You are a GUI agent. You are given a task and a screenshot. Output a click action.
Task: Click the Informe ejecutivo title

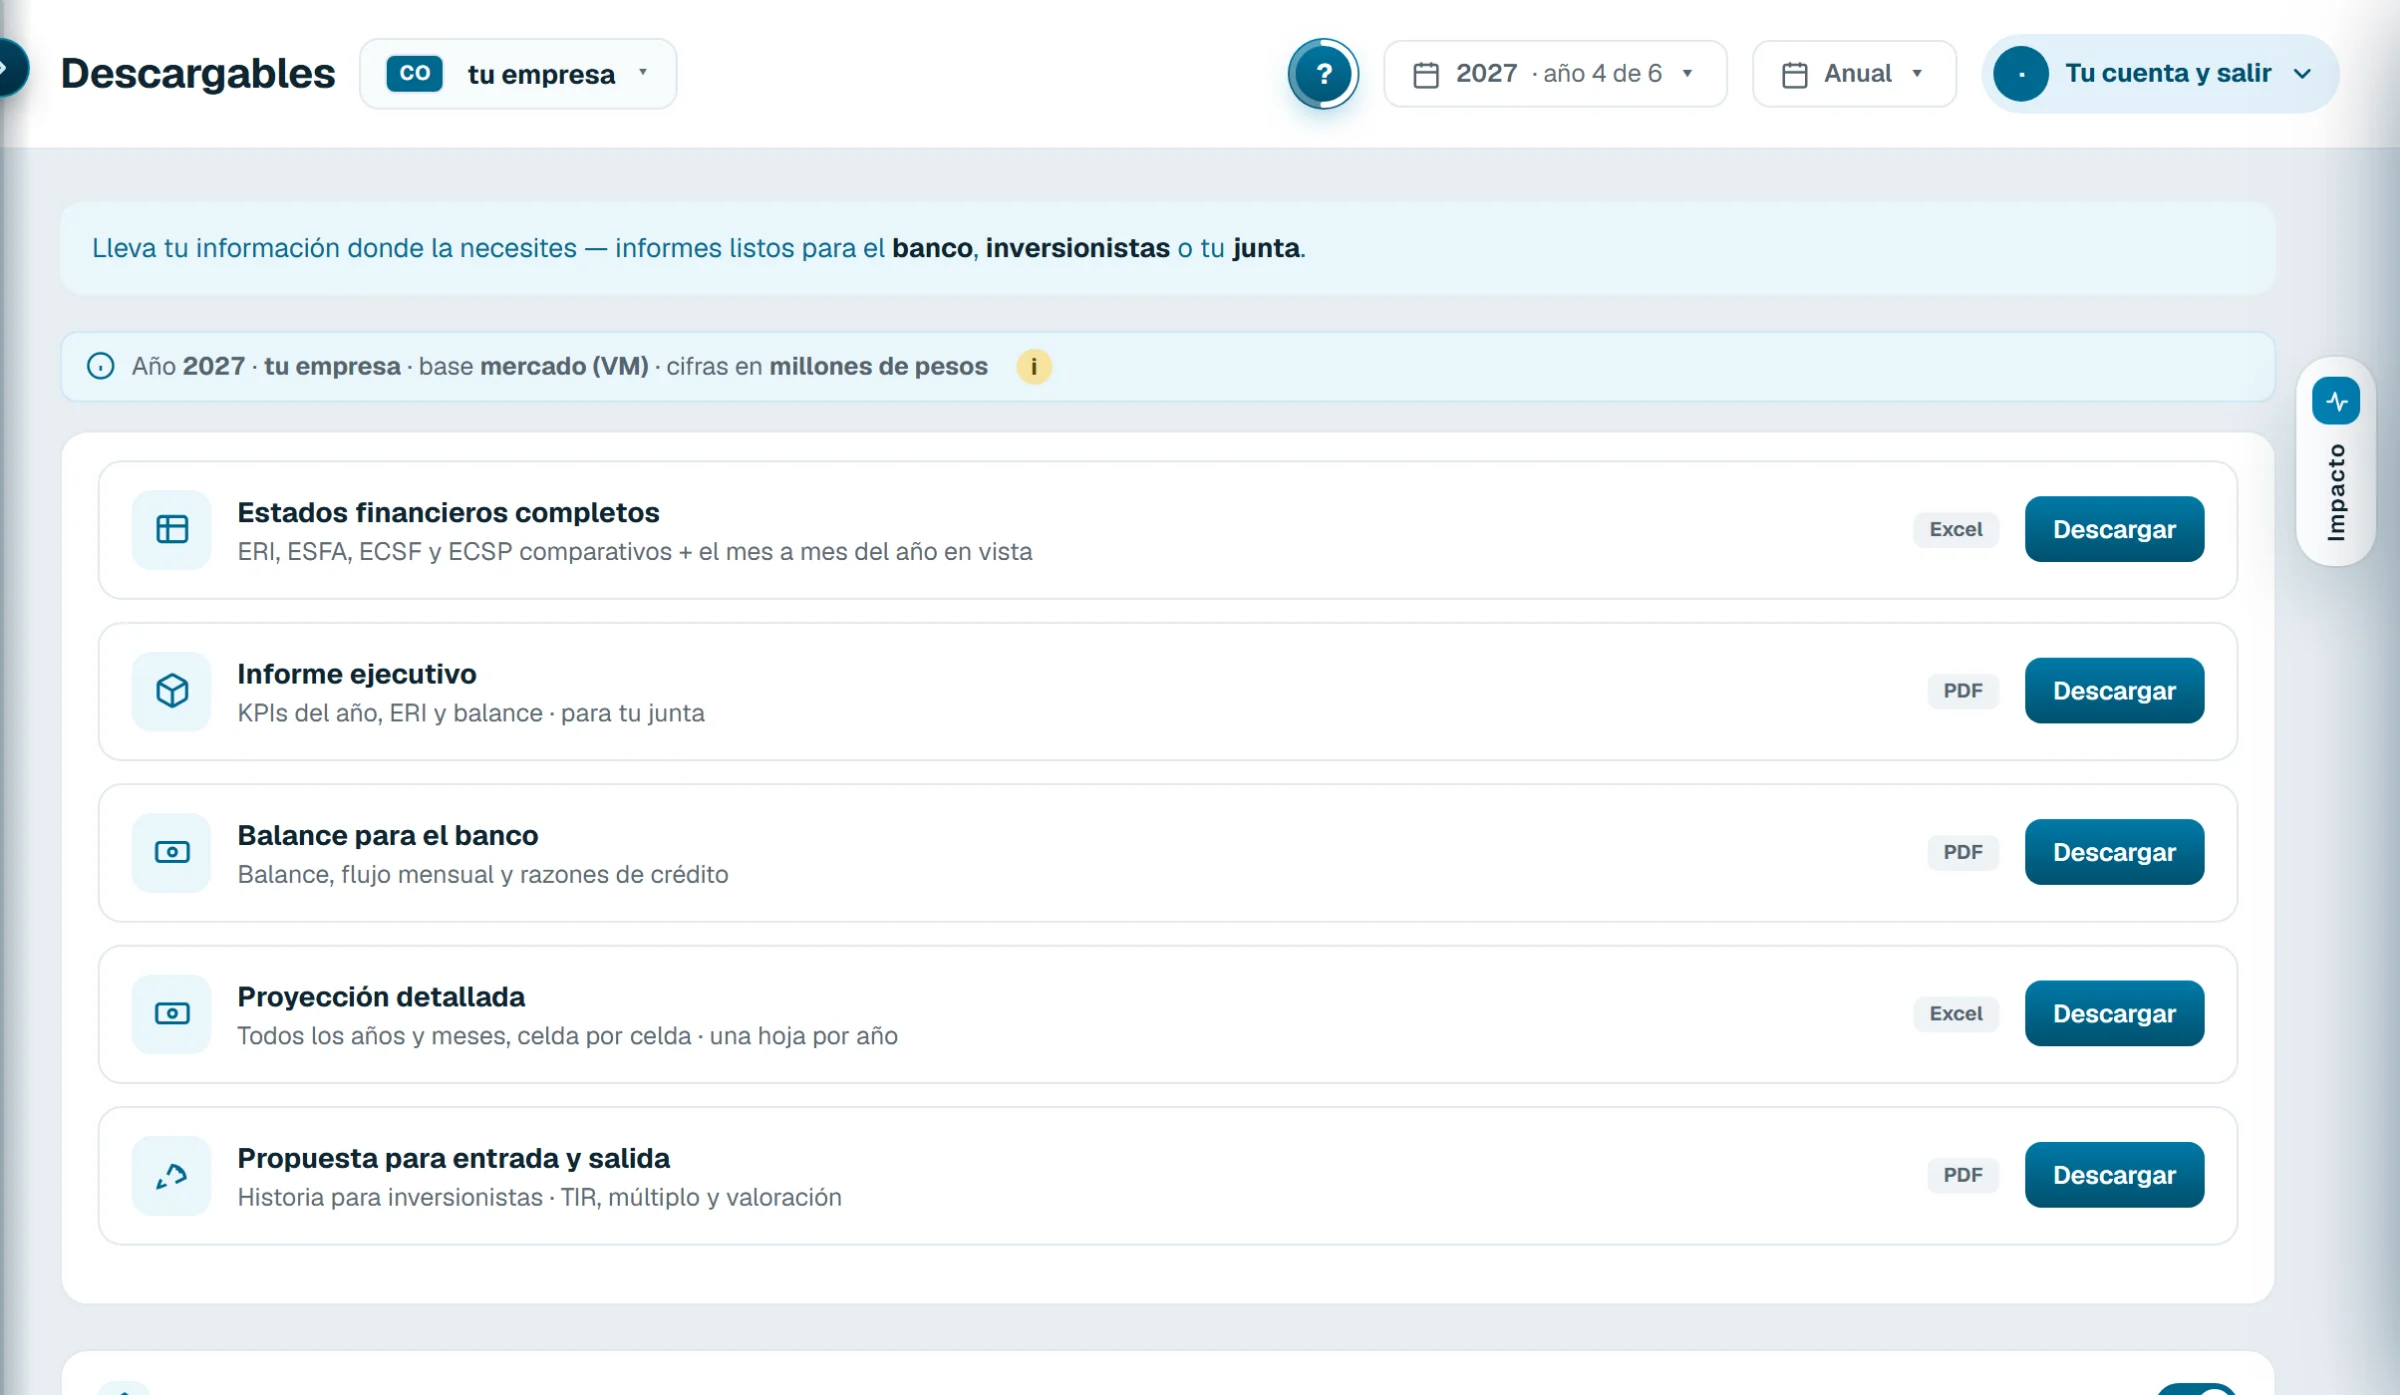pyautogui.click(x=357, y=674)
